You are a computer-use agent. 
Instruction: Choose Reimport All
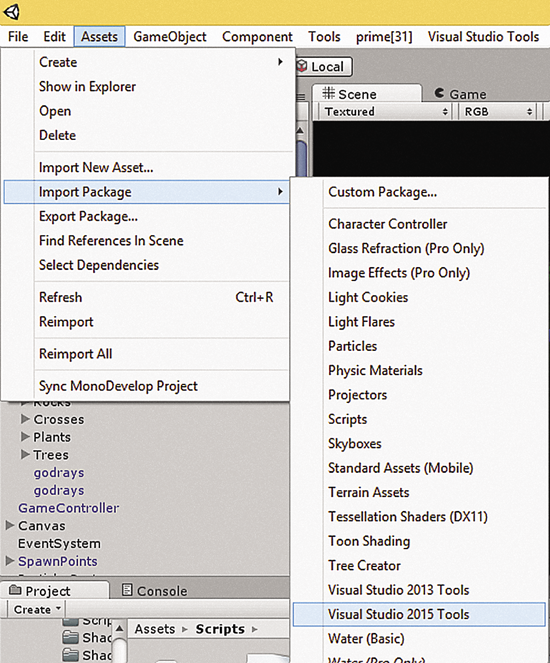(x=146, y=354)
